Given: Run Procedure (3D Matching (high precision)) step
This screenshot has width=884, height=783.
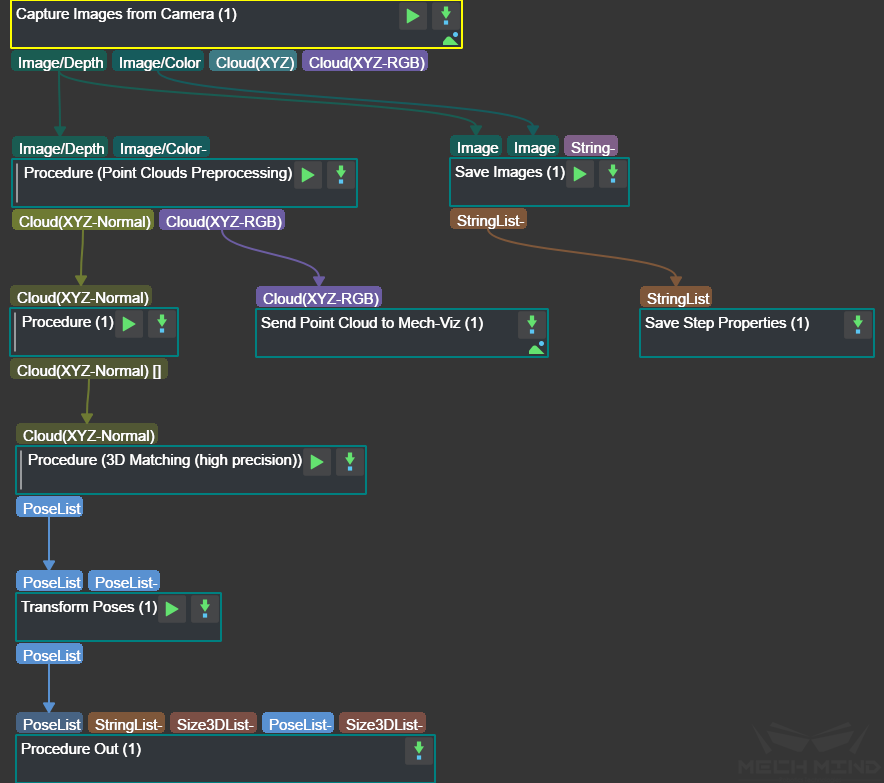Looking at the screenshot, I should (317, 461).
